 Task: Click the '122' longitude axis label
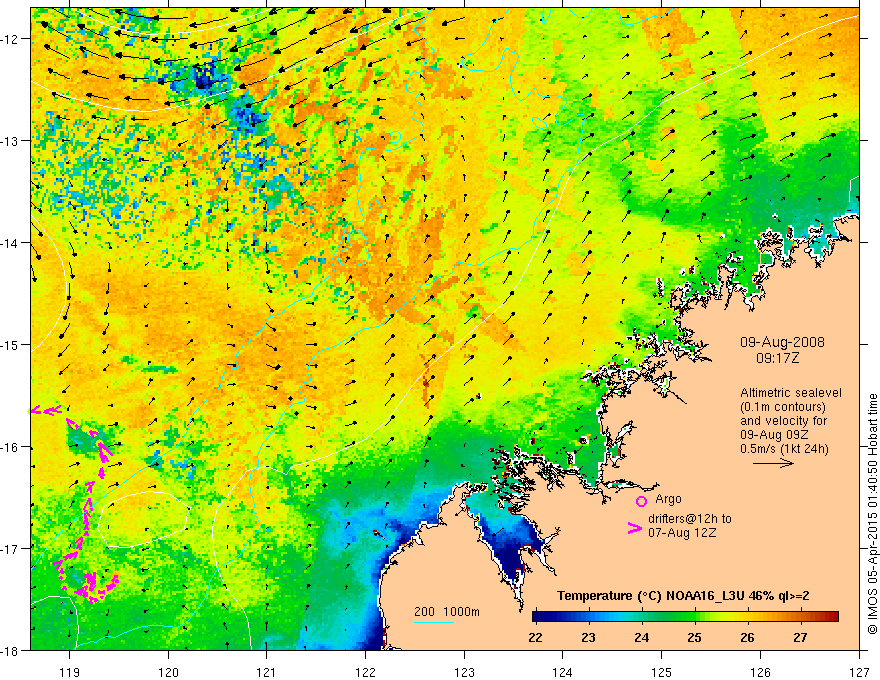pos(365,672)
